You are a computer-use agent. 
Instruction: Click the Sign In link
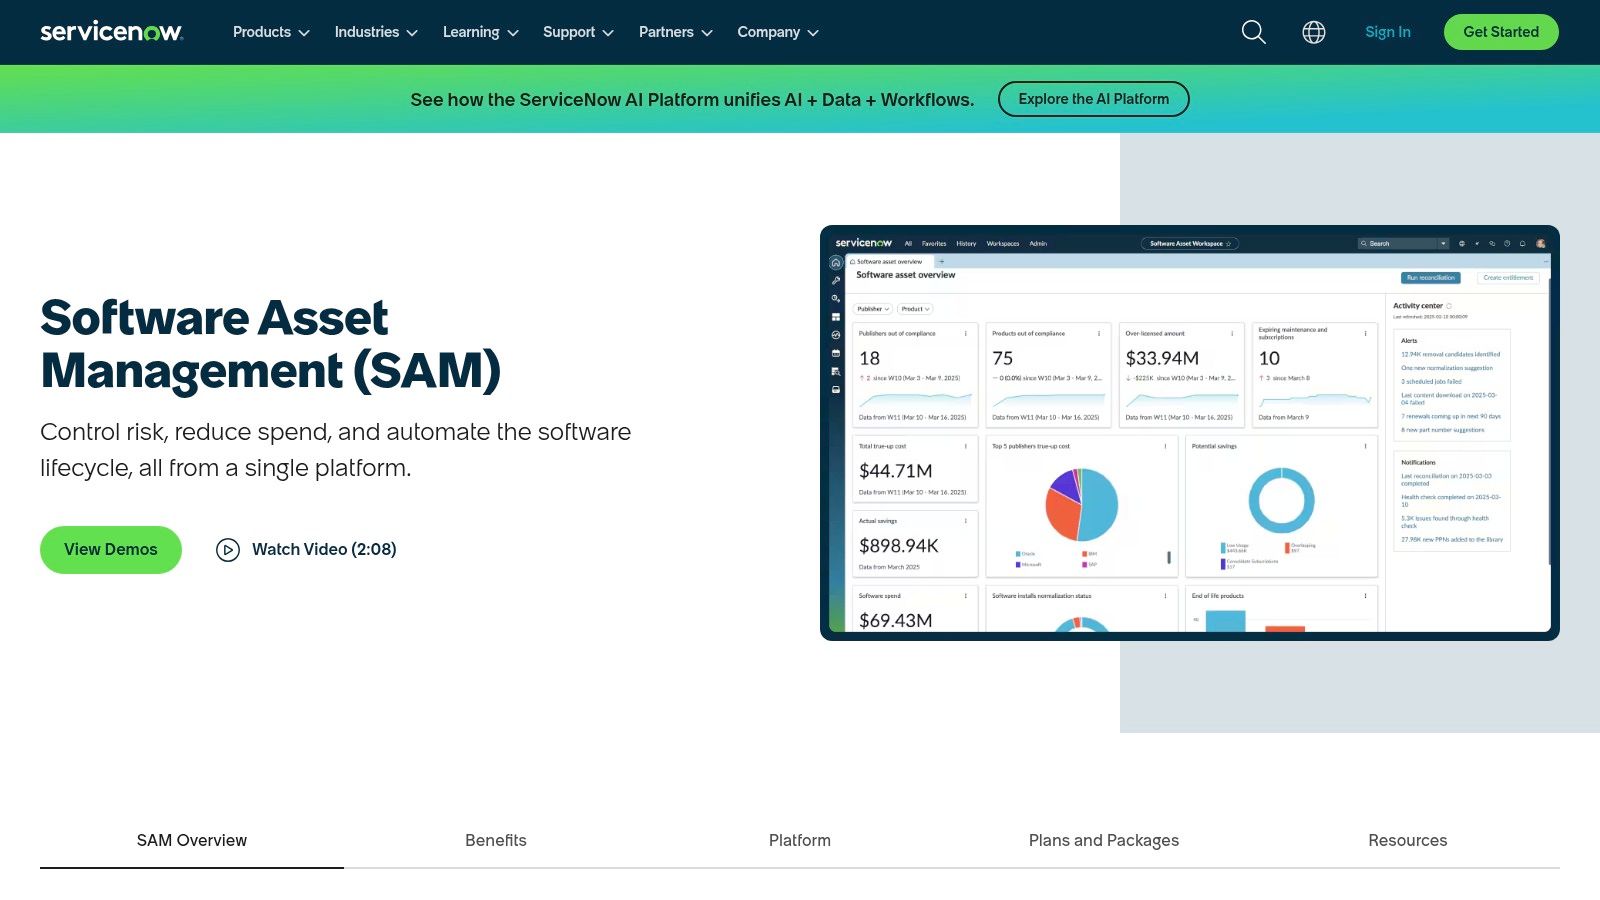[x=1388, y=32]
